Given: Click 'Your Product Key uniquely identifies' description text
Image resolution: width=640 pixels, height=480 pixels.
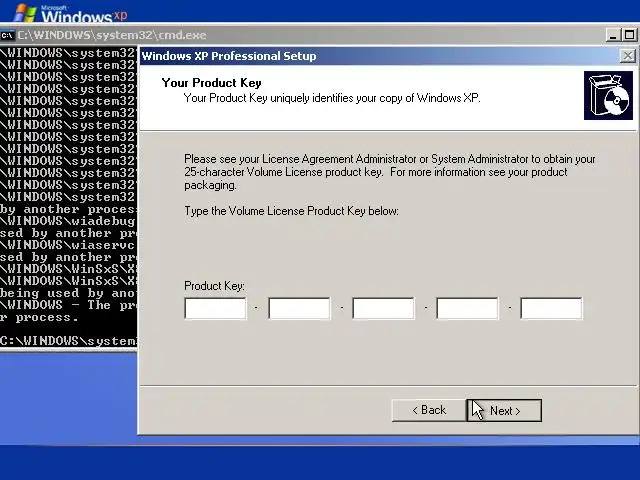Looking at the screenshot, I should pyautogui.click(x=332, y=98).
